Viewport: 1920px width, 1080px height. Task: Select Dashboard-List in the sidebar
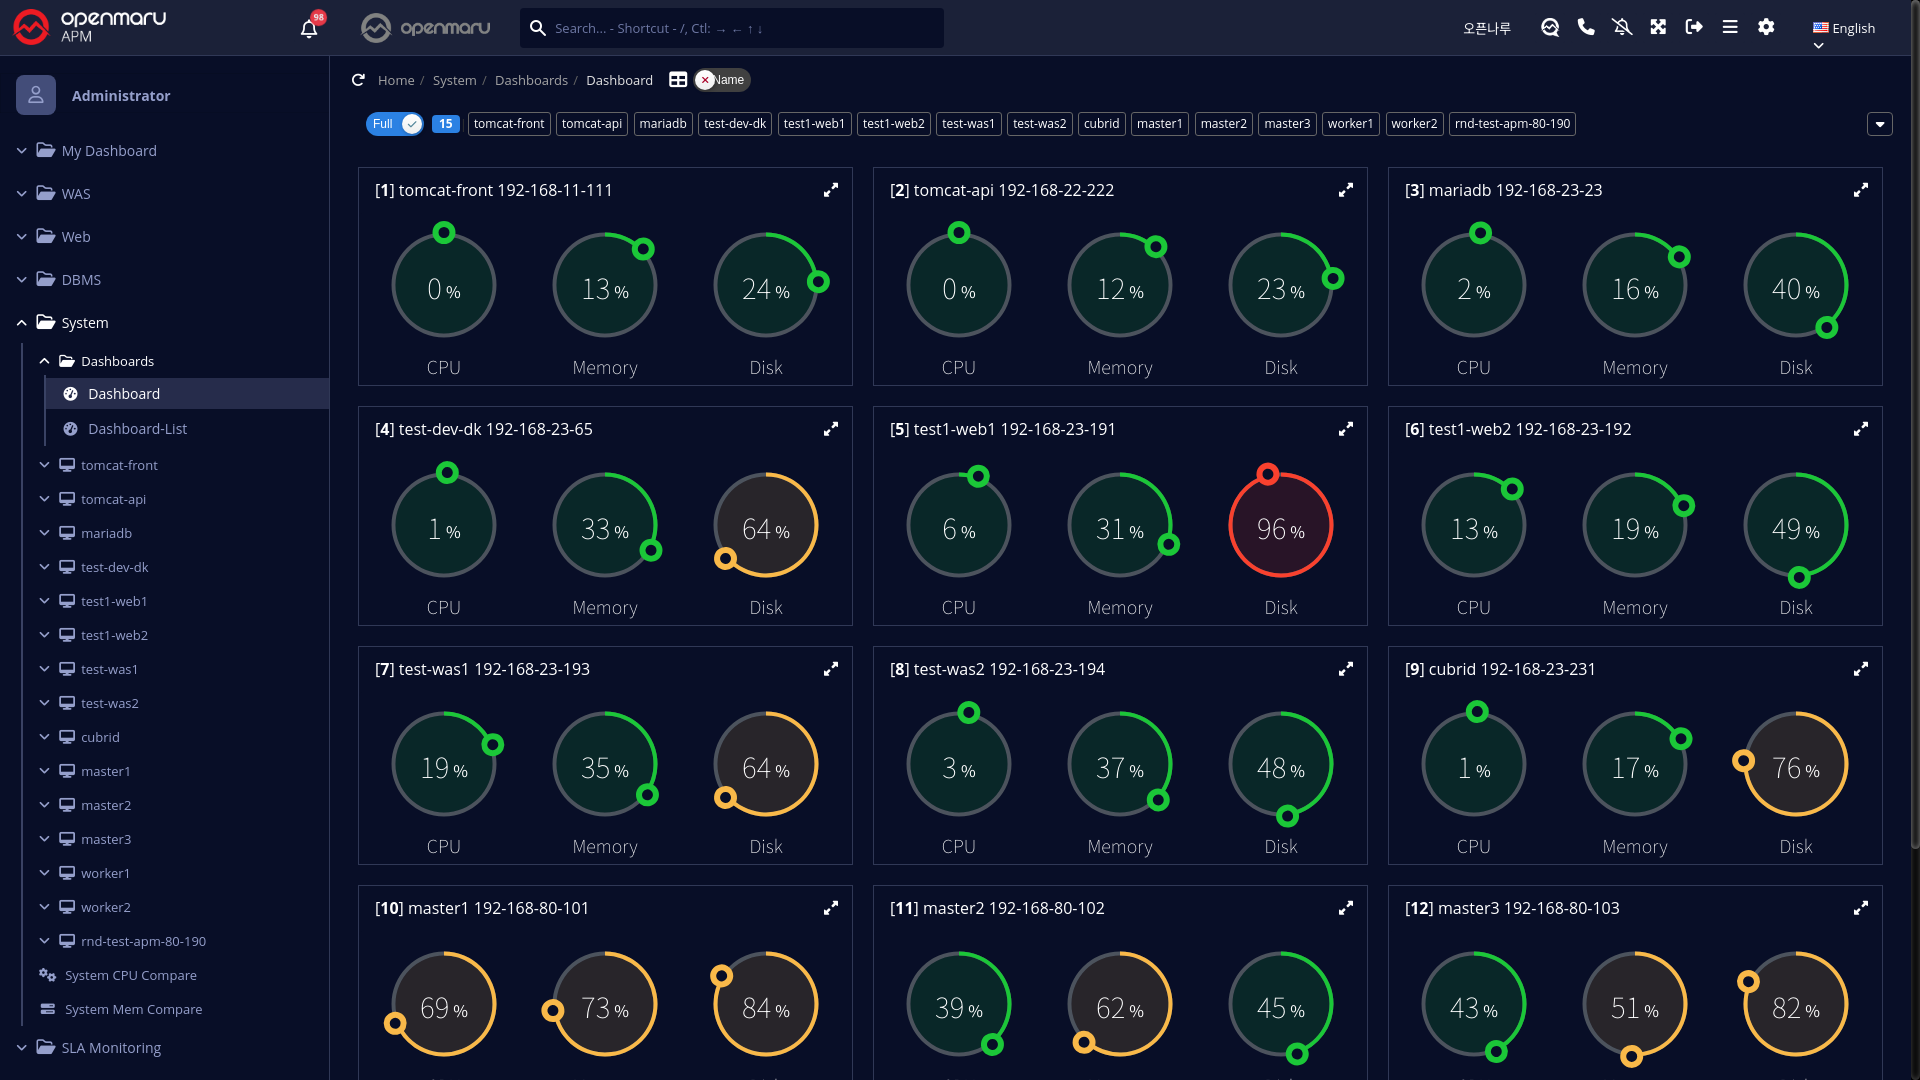[137, 429]
